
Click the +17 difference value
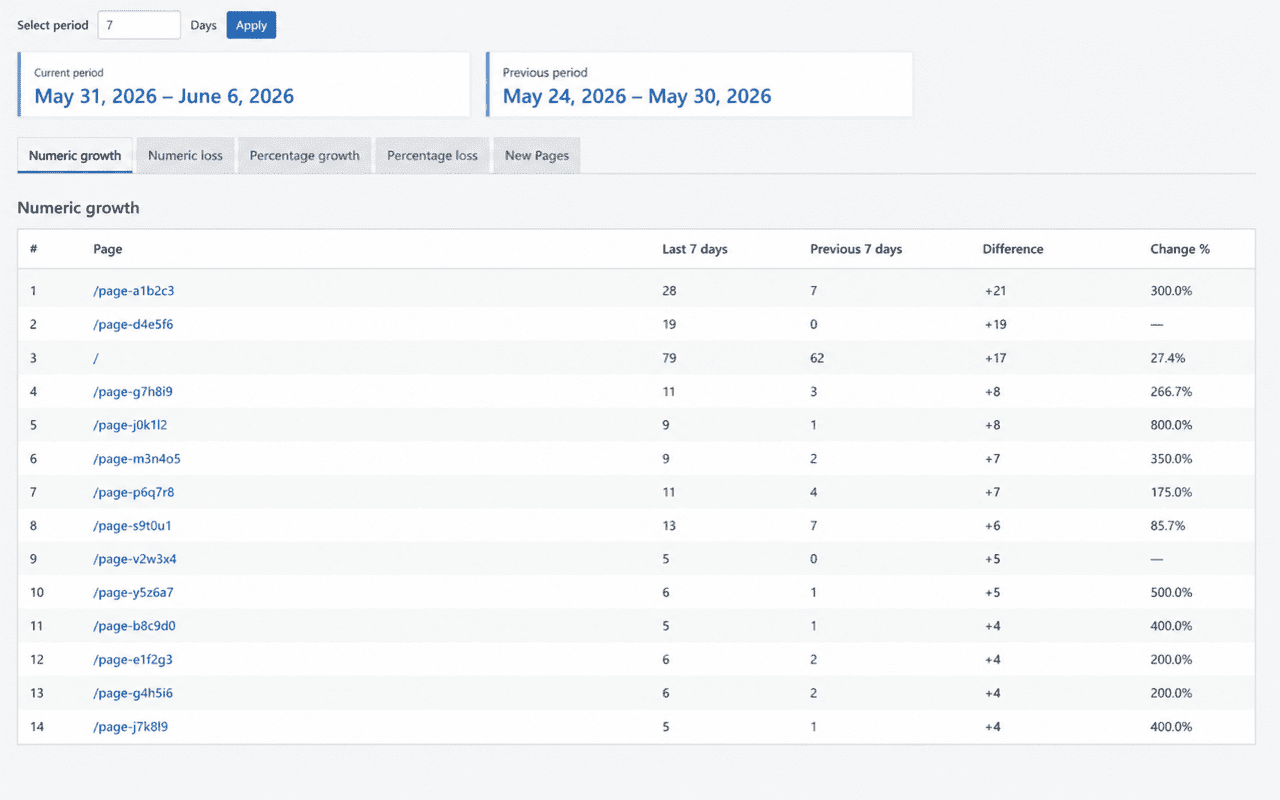[x=995, y=358]
